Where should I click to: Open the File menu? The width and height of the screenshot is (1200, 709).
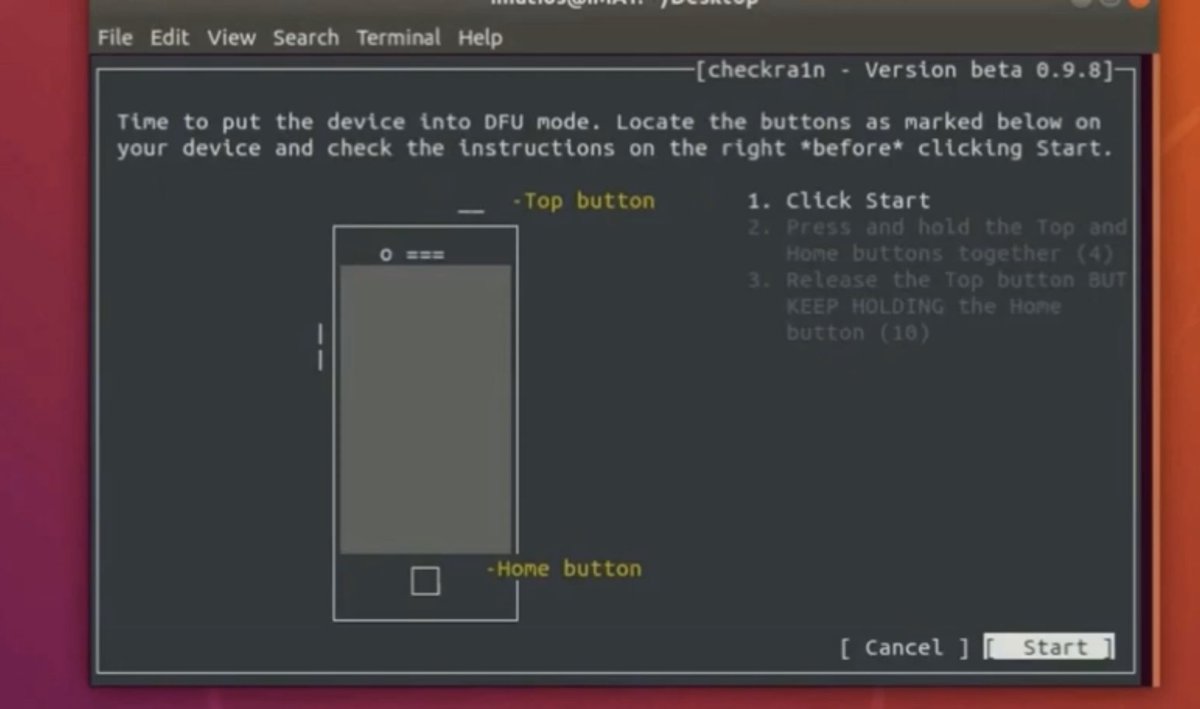115,38
